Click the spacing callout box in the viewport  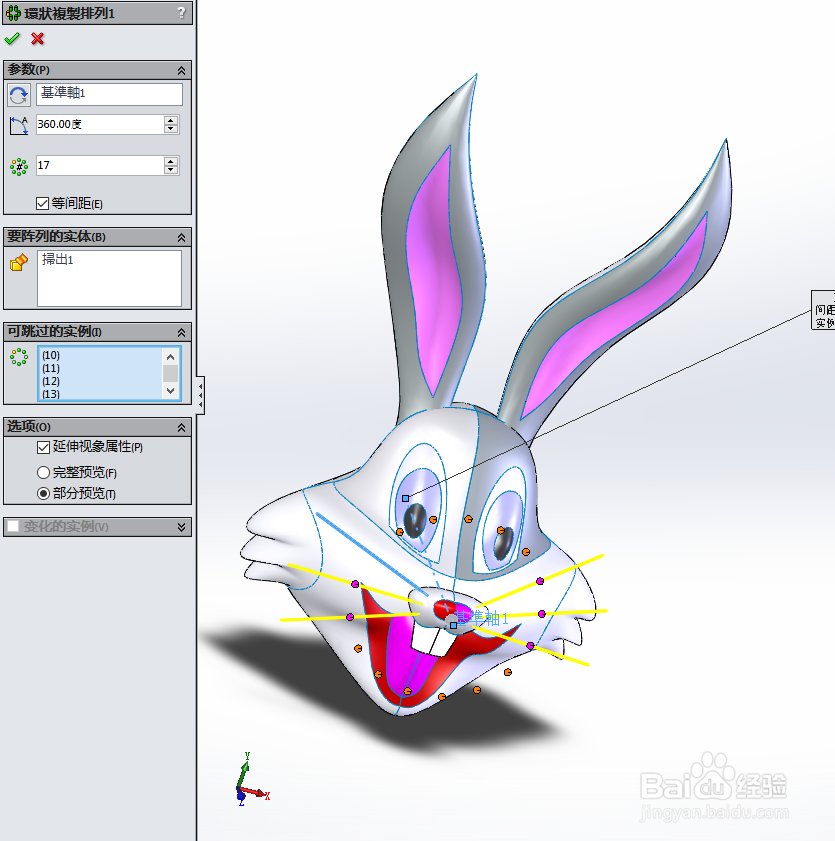click(823, 310)
